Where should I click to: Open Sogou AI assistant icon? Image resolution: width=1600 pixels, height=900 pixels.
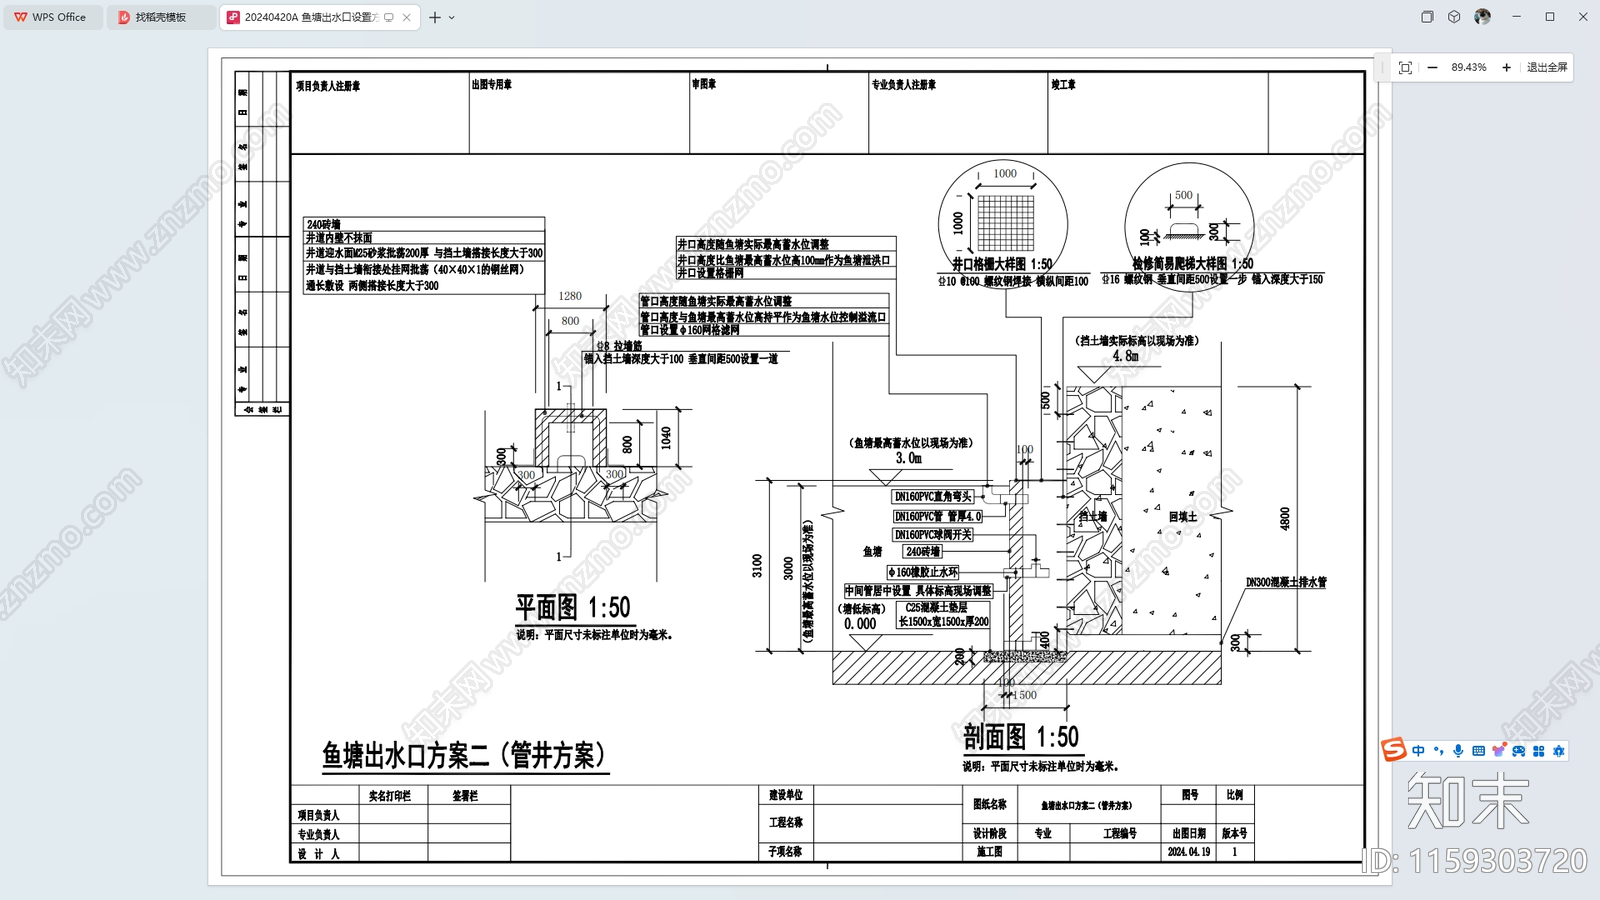[x=1558, y=751]
